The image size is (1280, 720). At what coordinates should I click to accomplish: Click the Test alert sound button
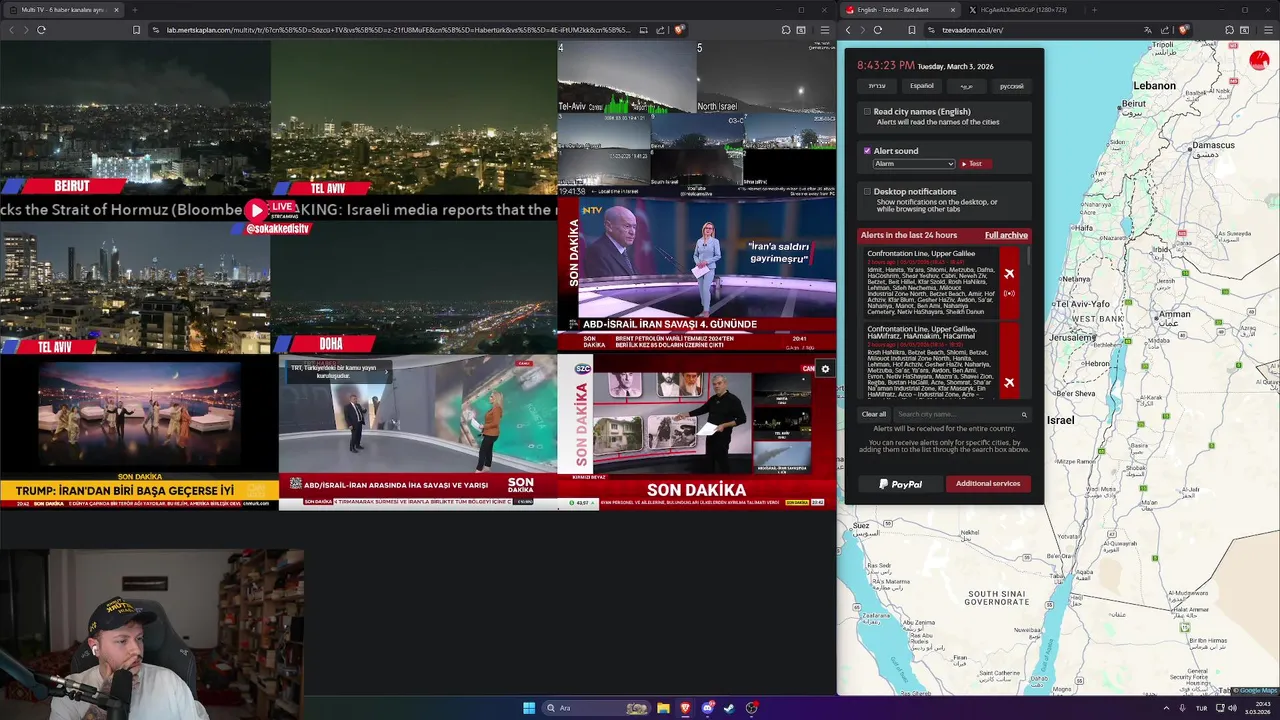click(975, 164)
